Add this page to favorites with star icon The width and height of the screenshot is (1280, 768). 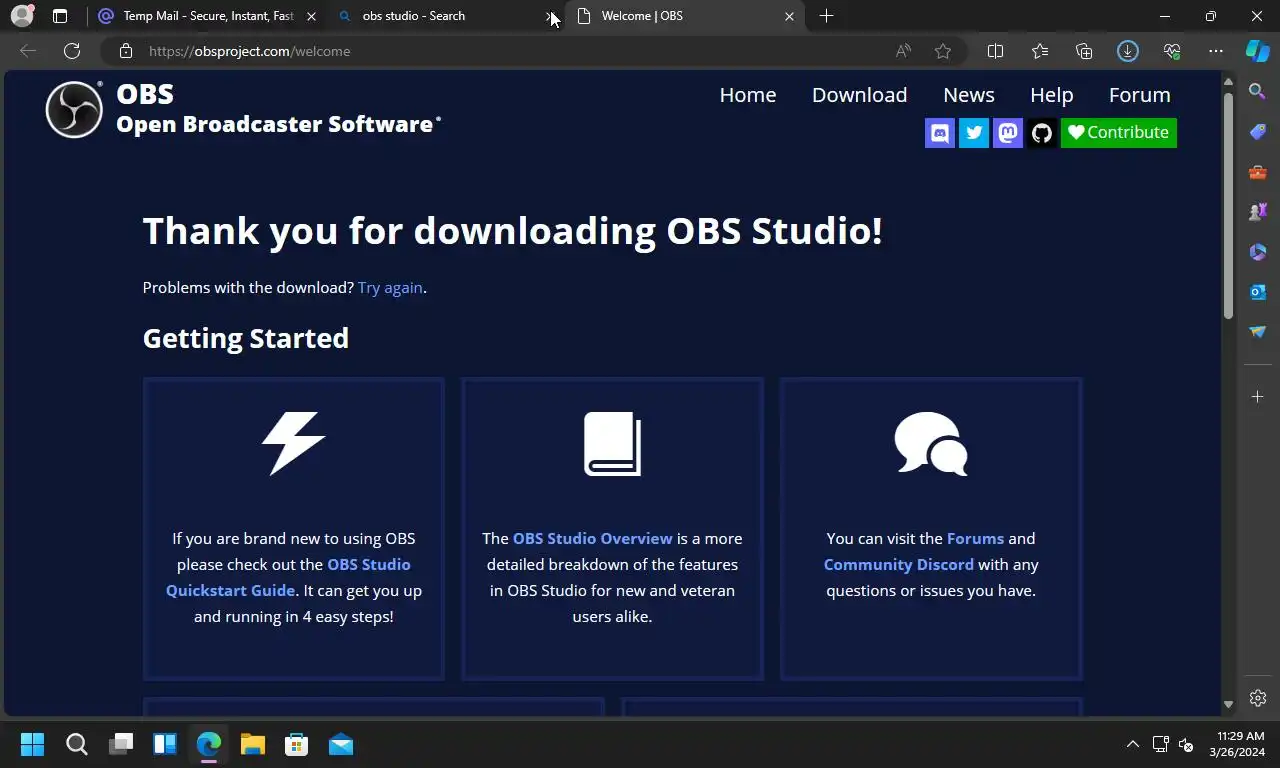click(x=943, y=51)
